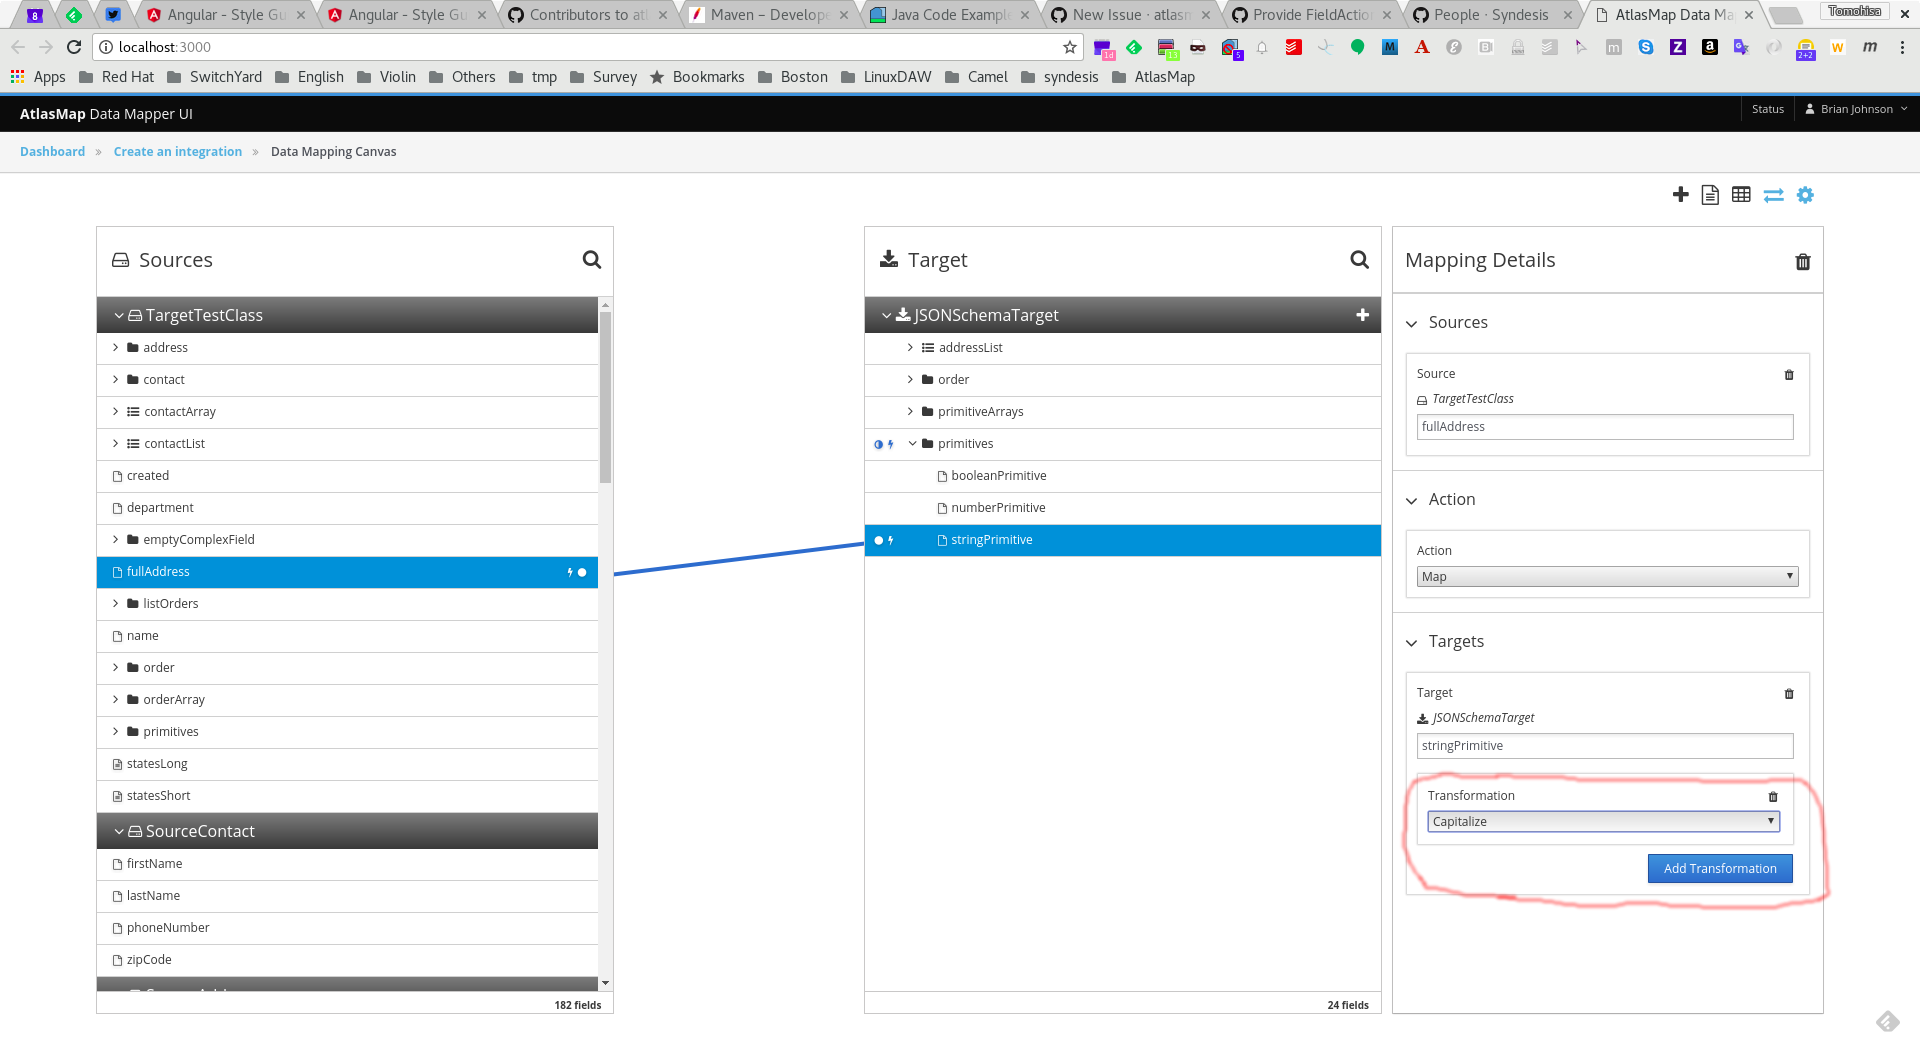Collapse the SourceContact class header
This screenshot has width=1920, height=1053.
(x=119, y=831)
